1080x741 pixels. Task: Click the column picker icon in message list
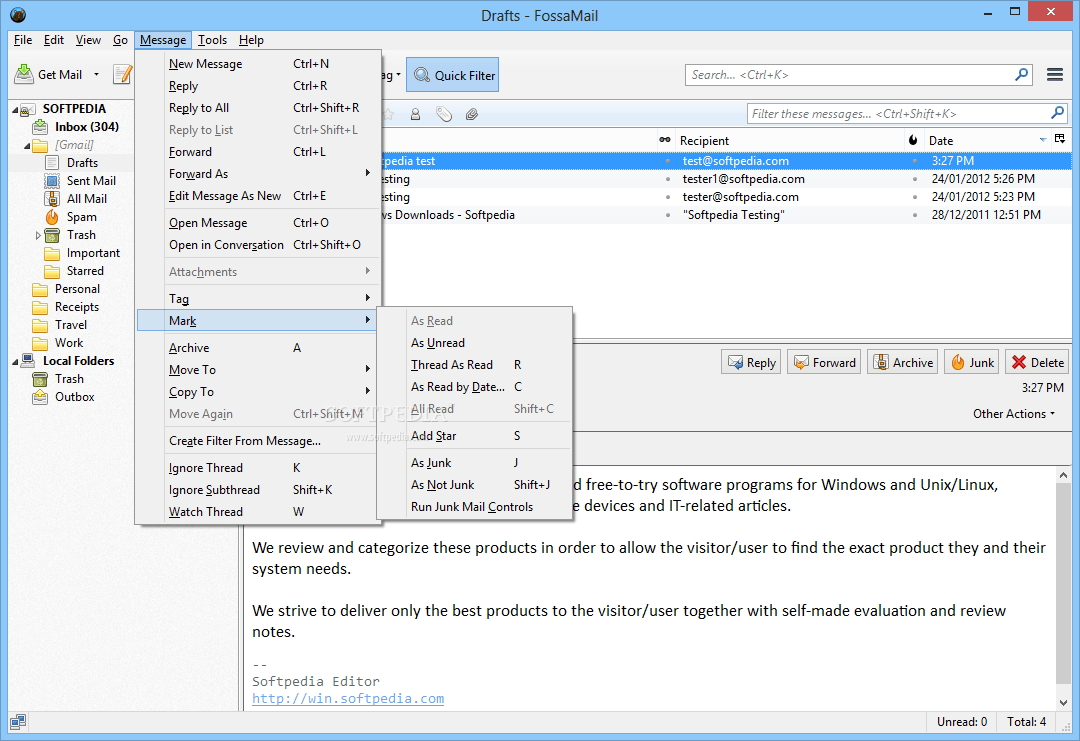pos(1060,140)
